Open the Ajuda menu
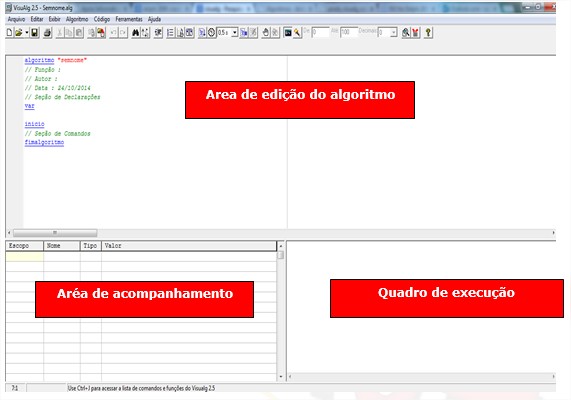 point(154,19)
